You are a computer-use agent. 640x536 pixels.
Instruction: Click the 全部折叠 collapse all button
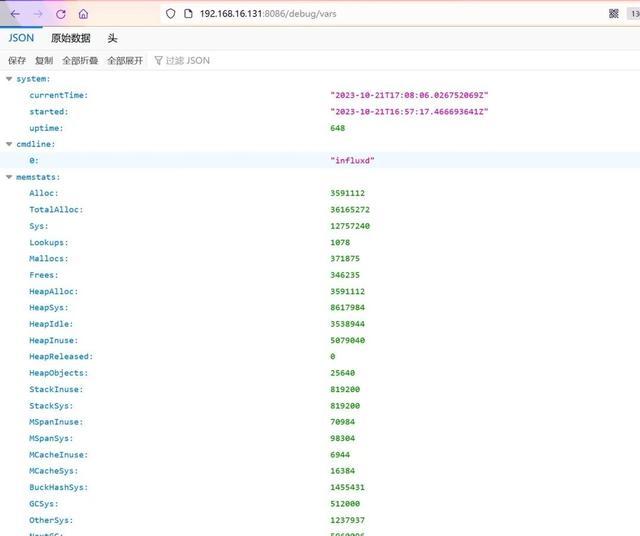tap(80, 60)
